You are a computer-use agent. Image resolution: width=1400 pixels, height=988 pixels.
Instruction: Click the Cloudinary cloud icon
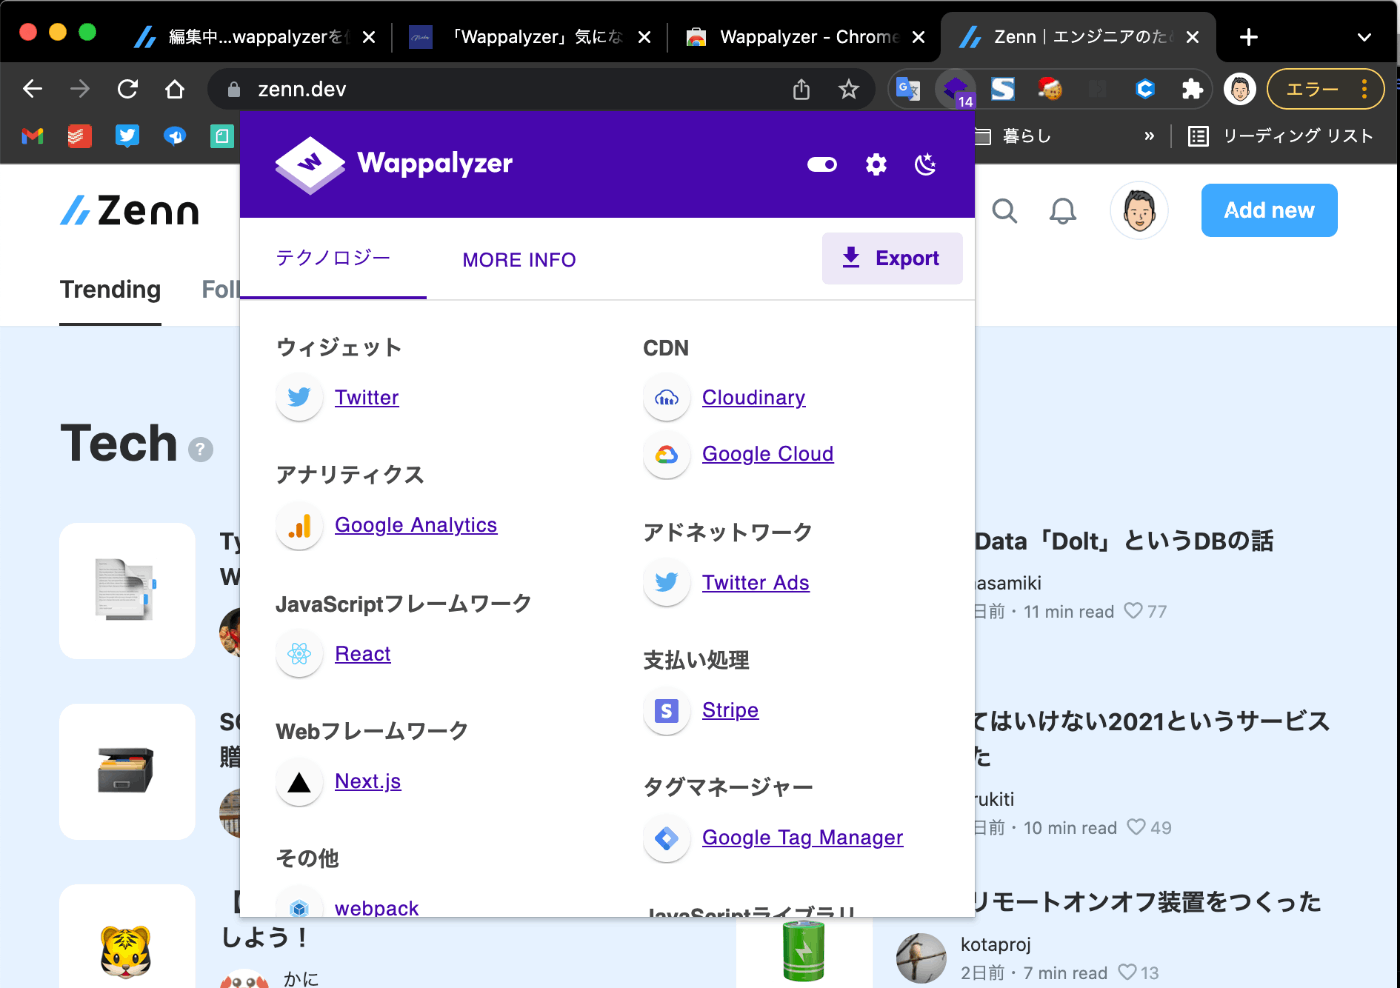(667, 398)
